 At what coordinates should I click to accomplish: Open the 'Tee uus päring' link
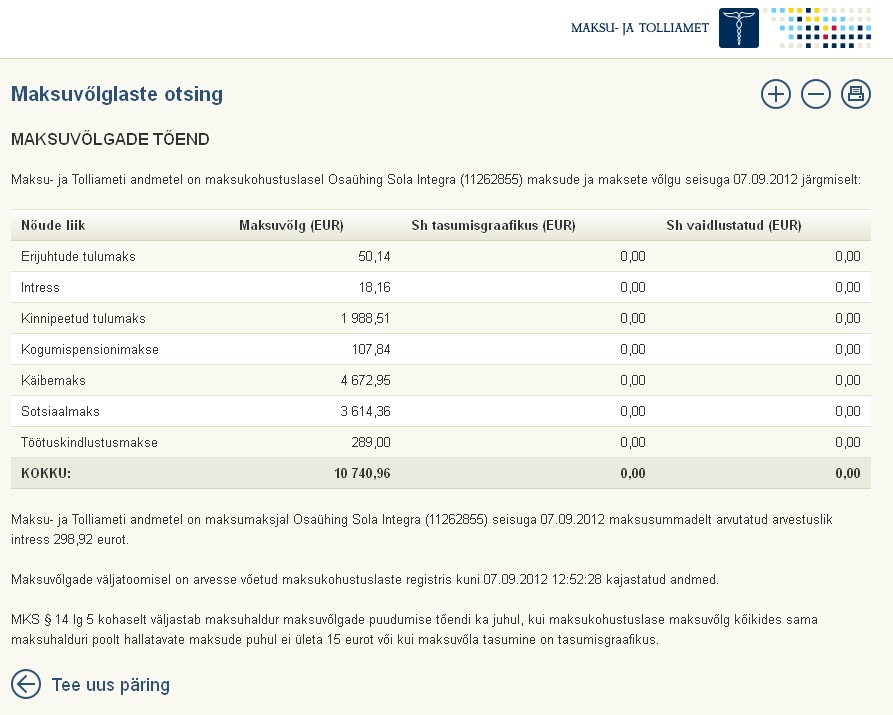pos(110,684)
